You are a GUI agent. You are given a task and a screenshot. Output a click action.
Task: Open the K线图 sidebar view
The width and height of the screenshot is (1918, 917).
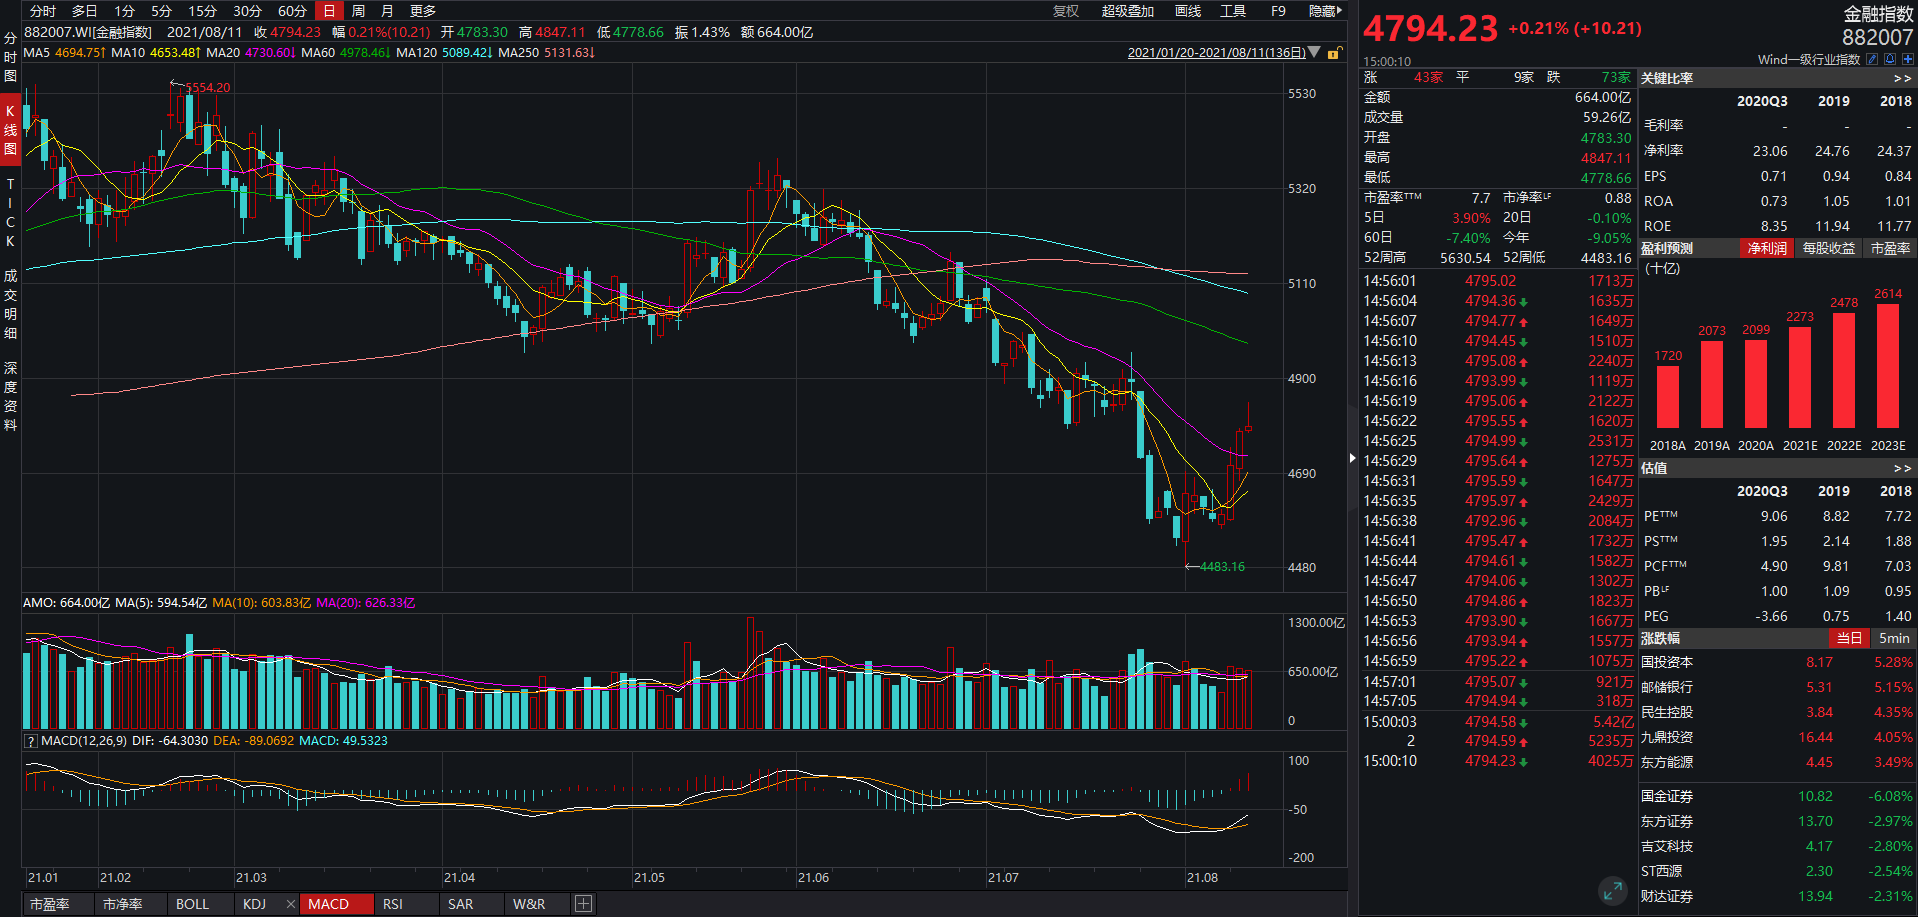click(10, 130)
